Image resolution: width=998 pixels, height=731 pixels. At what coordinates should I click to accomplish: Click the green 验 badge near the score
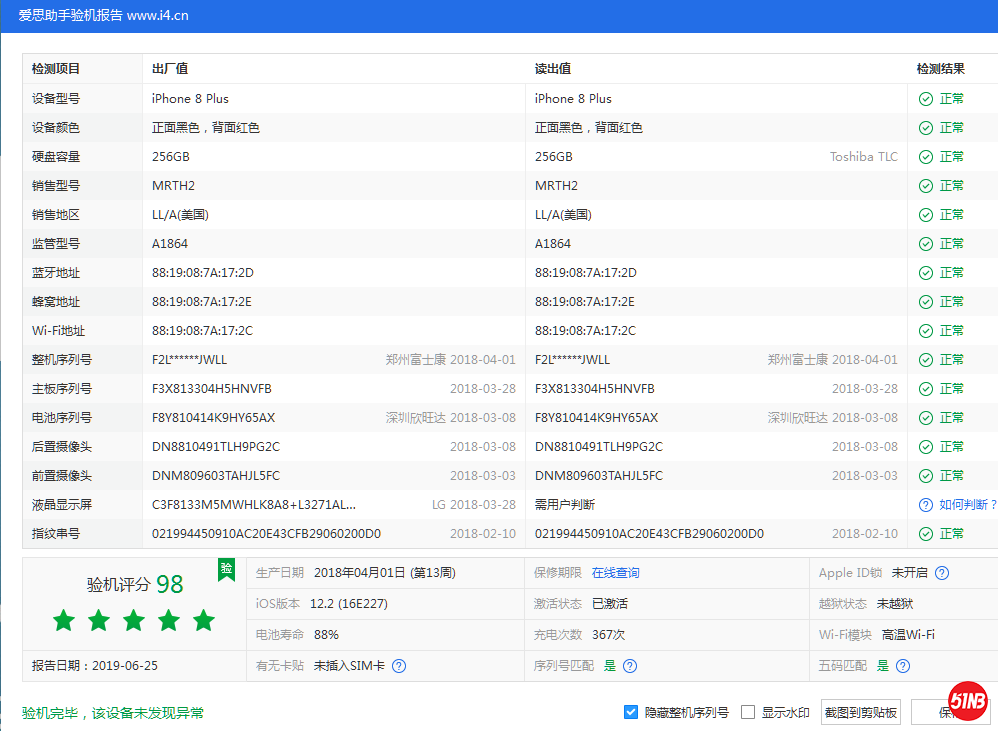click(x=226, y=569)
